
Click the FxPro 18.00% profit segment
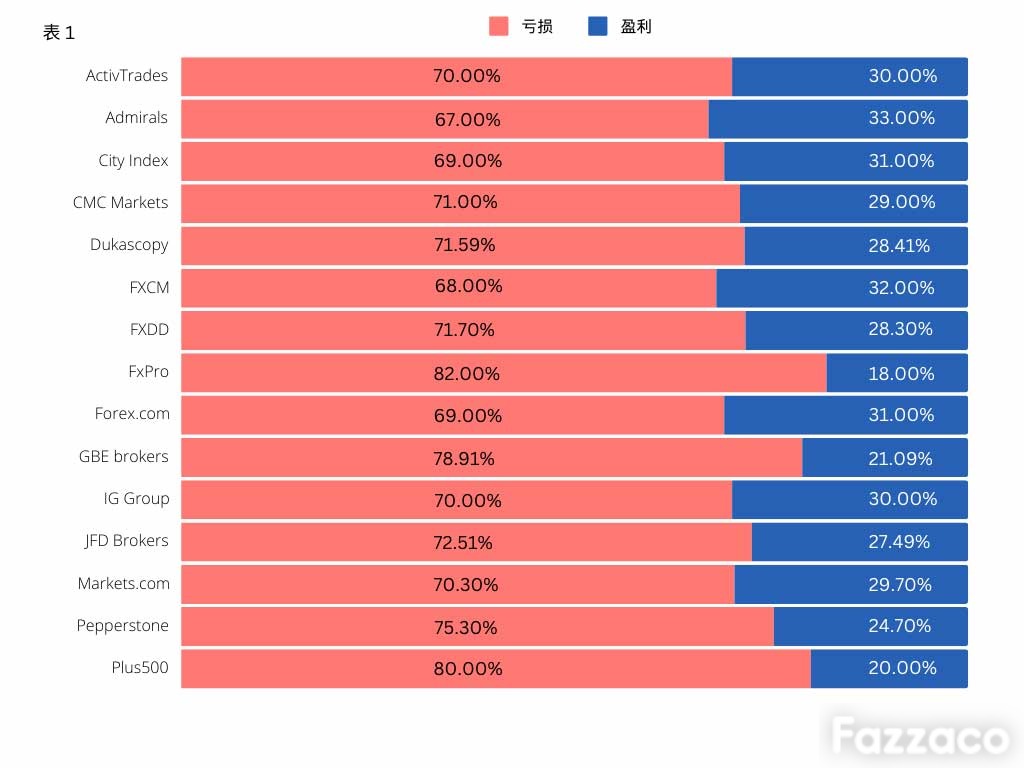click(x=897, y=373)
